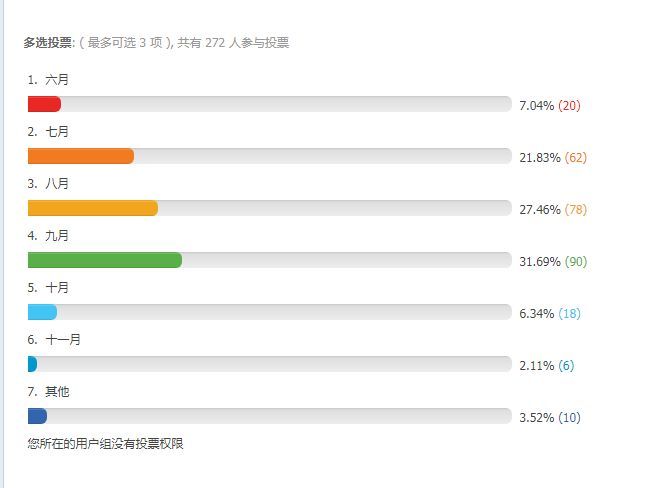Select the 十一月 option label
The height and width of the screenshot is (488, 666).
(63, 339)
